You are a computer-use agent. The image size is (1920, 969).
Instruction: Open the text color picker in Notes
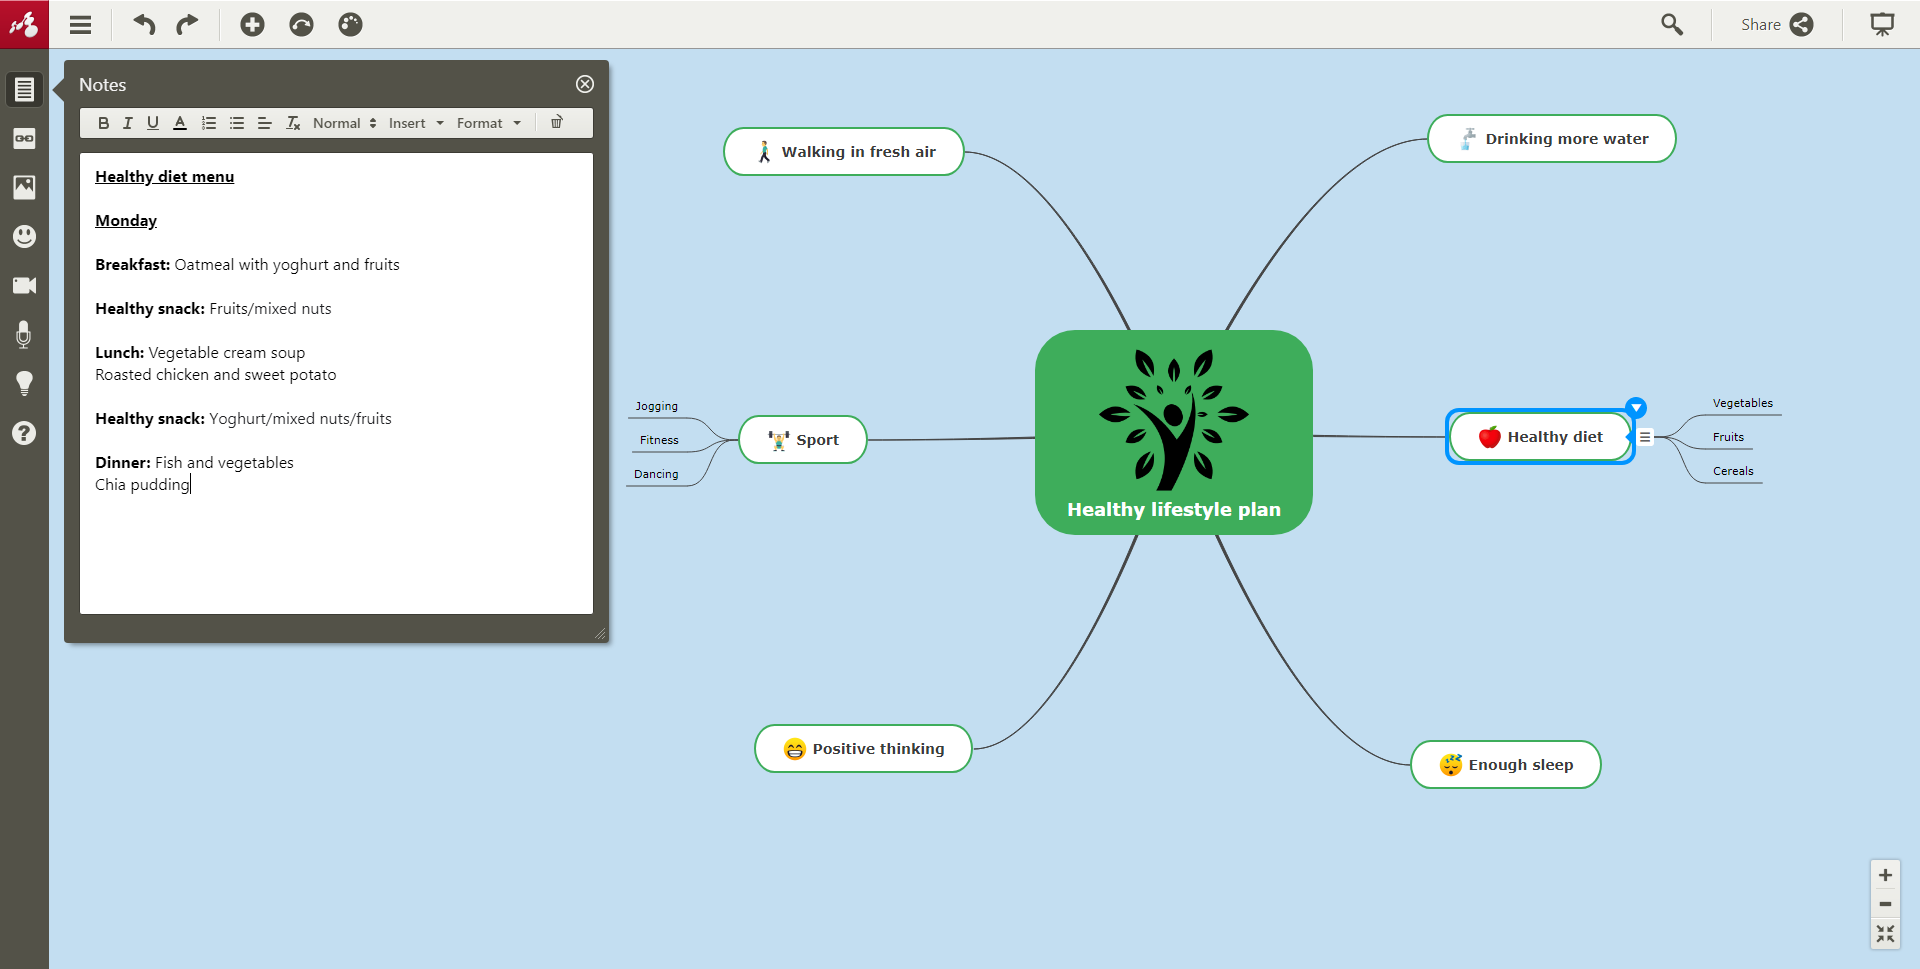180,123
